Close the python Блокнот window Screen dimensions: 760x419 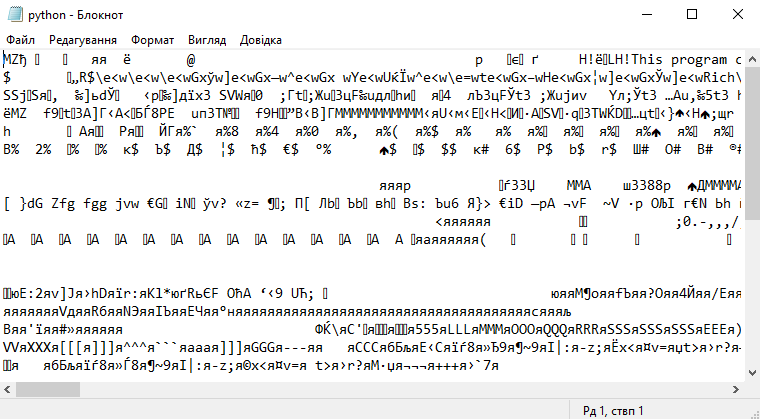tap(738, 15)
